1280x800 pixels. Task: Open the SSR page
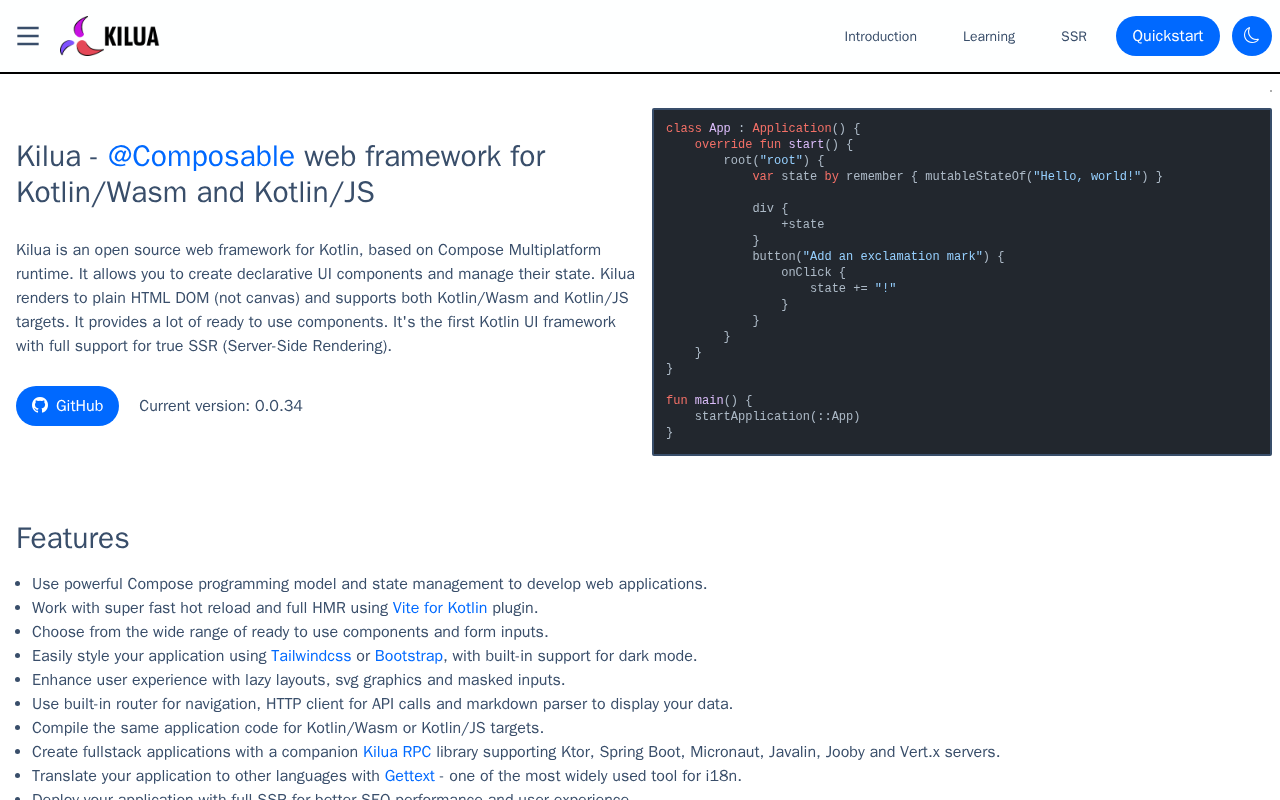point(1074,36)
